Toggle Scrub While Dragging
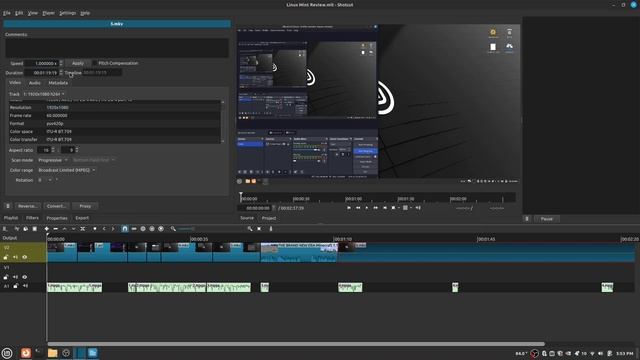640x360 pixels. (x=134, y=229)
